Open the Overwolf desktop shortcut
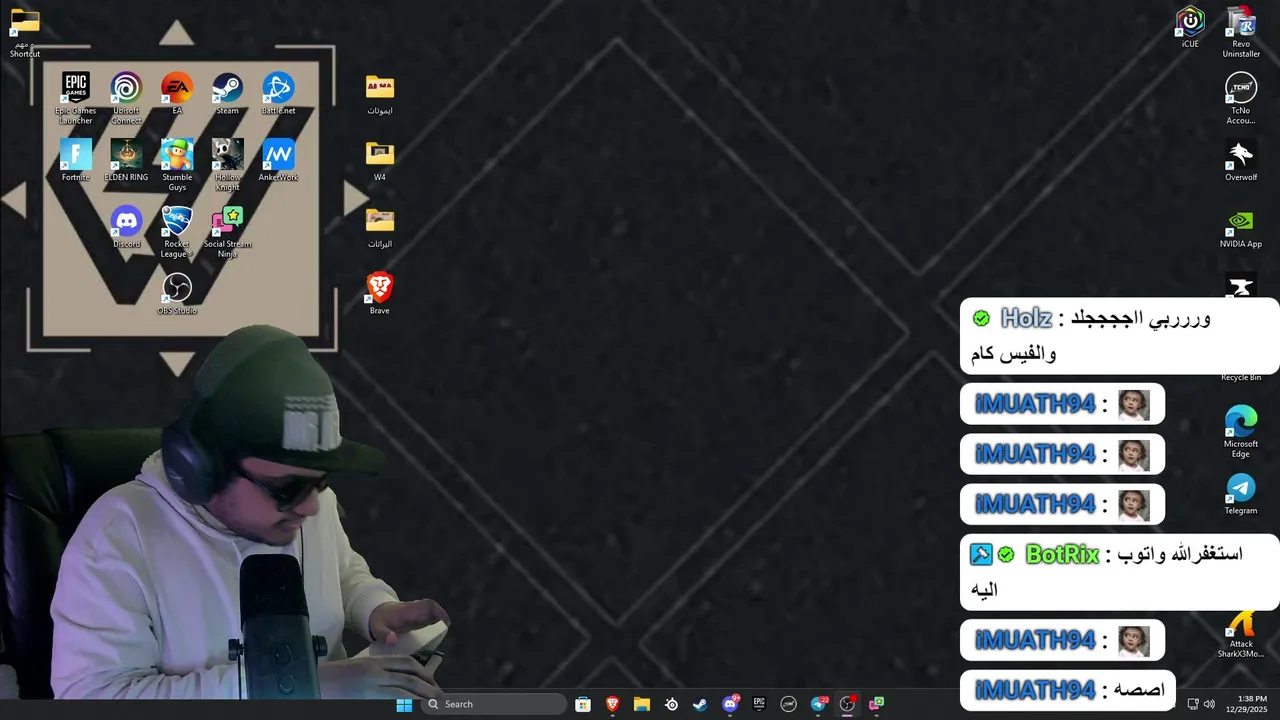Viewport: 1280px width, 720px height. click(1241, 160)
